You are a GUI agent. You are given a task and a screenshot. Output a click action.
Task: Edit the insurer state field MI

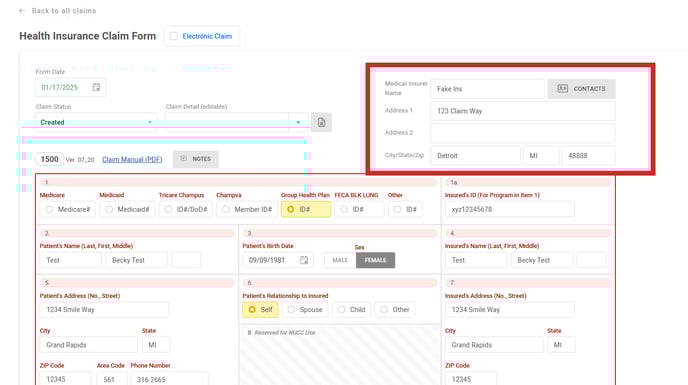pos(541,155)
